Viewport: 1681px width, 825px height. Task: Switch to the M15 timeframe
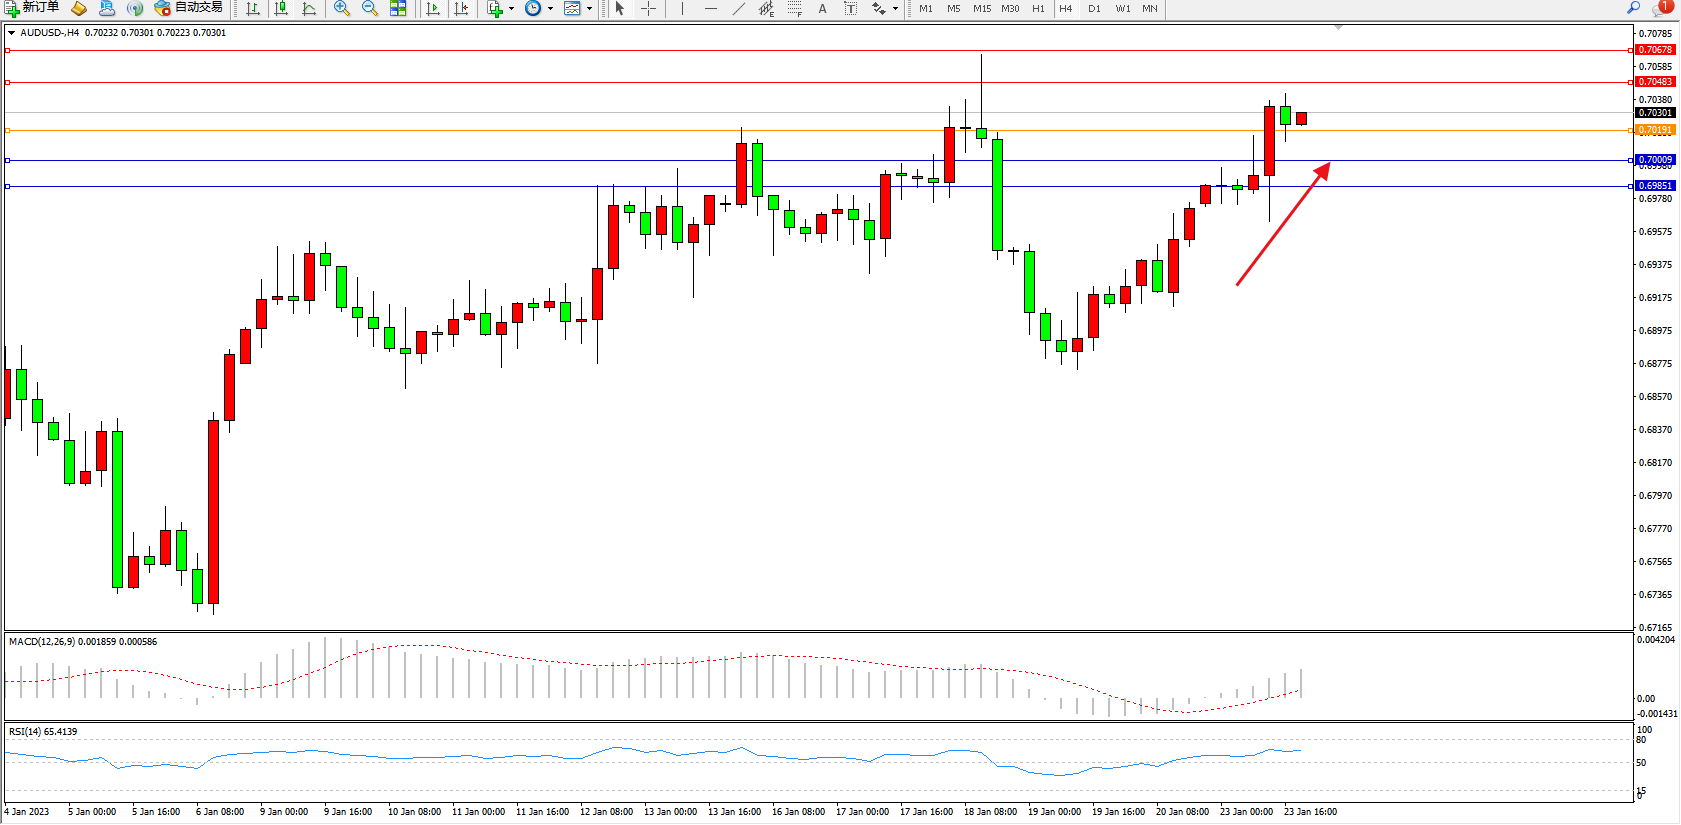(x=982, y=8)
